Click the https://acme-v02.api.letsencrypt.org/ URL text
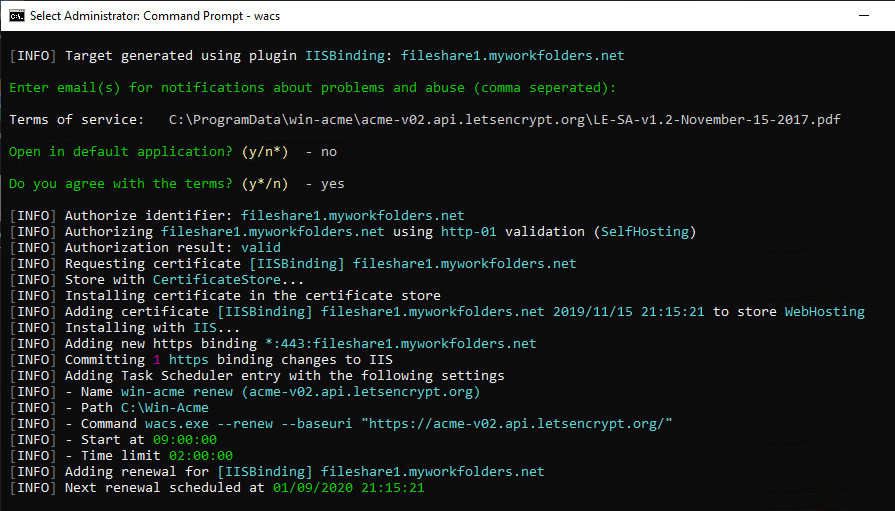Viewport: 895px width, 511px height. point(518,423)
